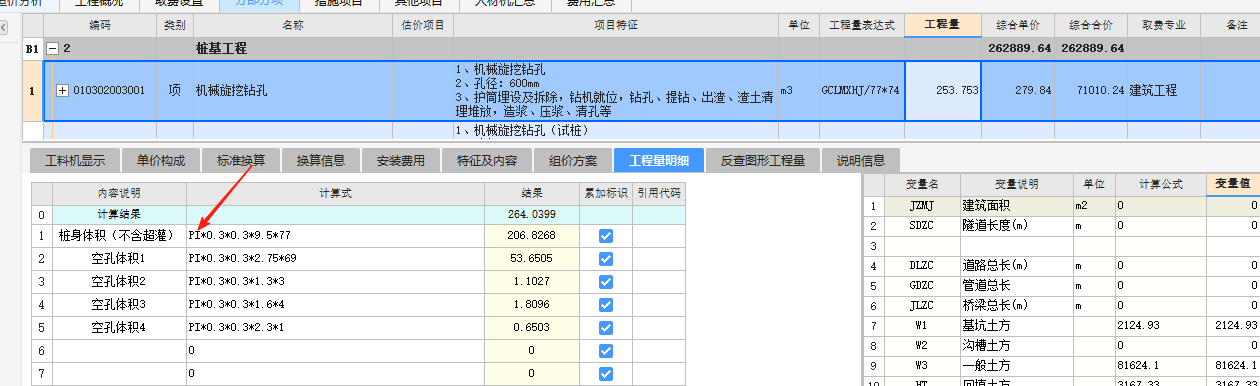Untick 累加标识 checkbox for 桩身体积 row
1260x386 pixels.
pyautogui.click(x=606, y=236)
